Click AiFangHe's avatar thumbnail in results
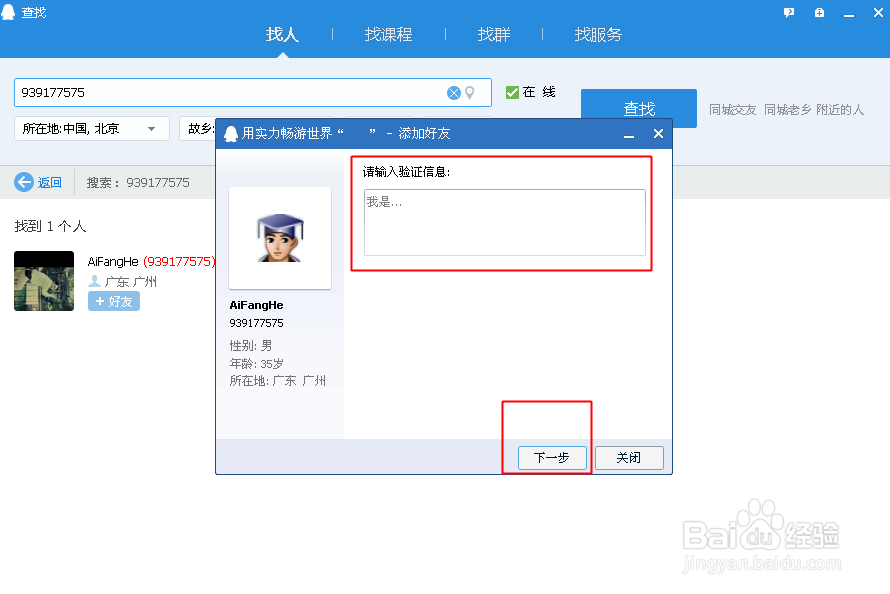The height and width of the screenshot is (594, 890). point(43,281)
